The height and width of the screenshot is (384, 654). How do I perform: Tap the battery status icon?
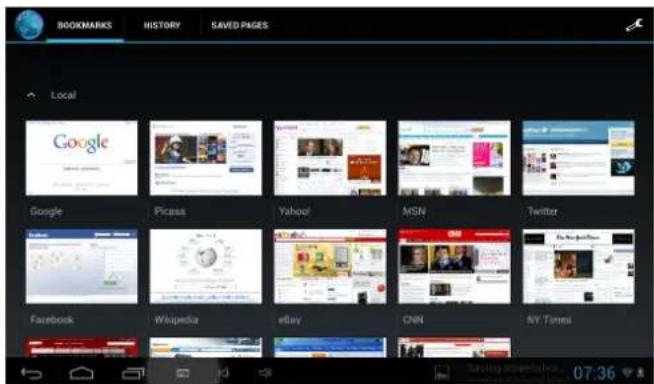coord(640,372)
